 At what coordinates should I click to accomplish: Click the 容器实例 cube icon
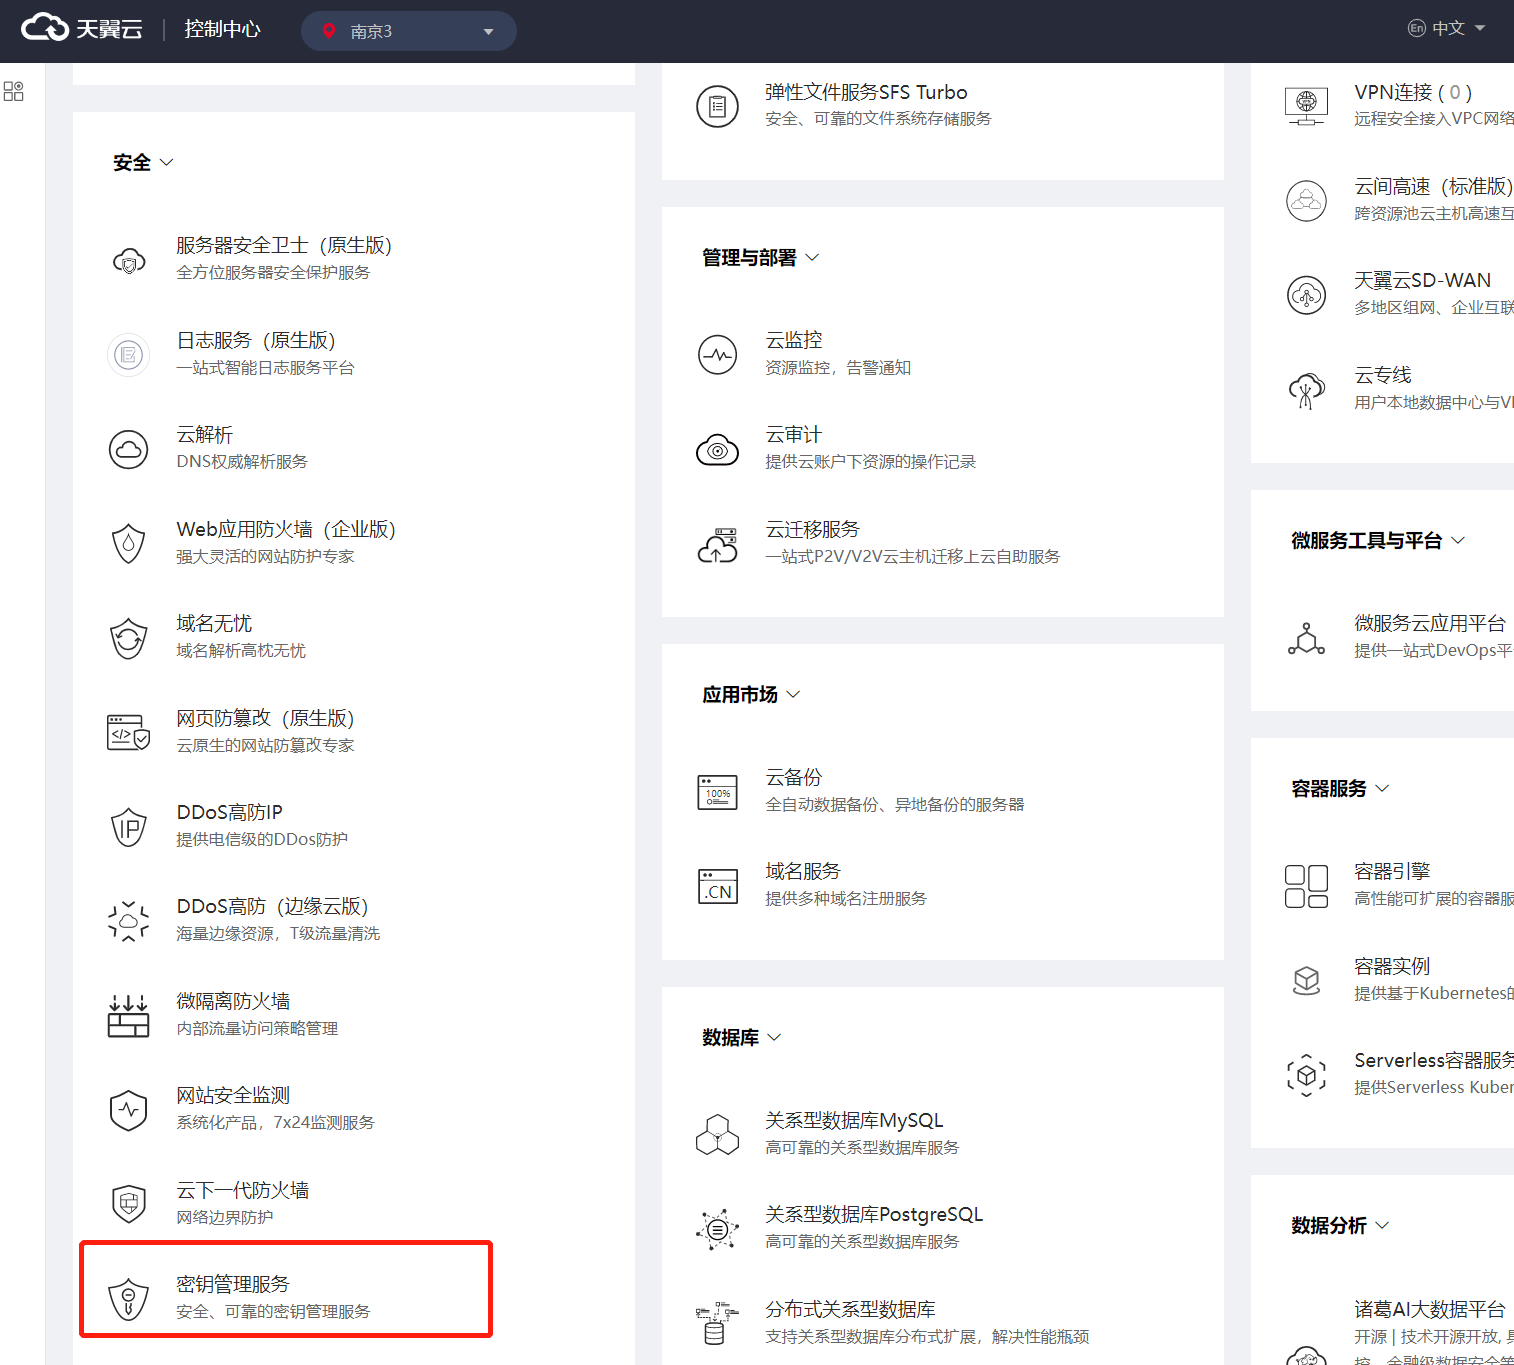pyautogui.click(x=1306, y=981)
